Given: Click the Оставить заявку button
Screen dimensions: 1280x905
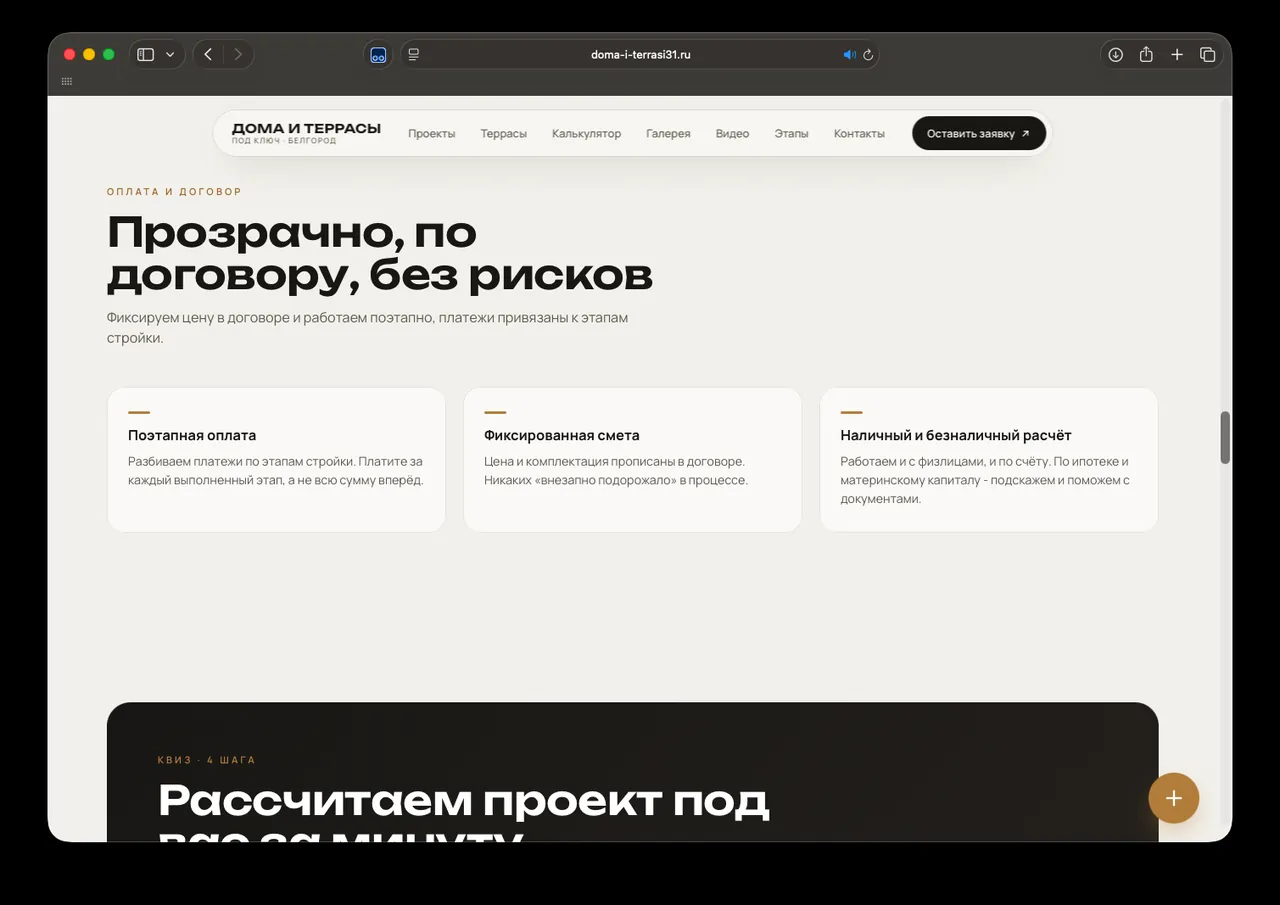Looking at the screenshot, I should tap(979, 134).
